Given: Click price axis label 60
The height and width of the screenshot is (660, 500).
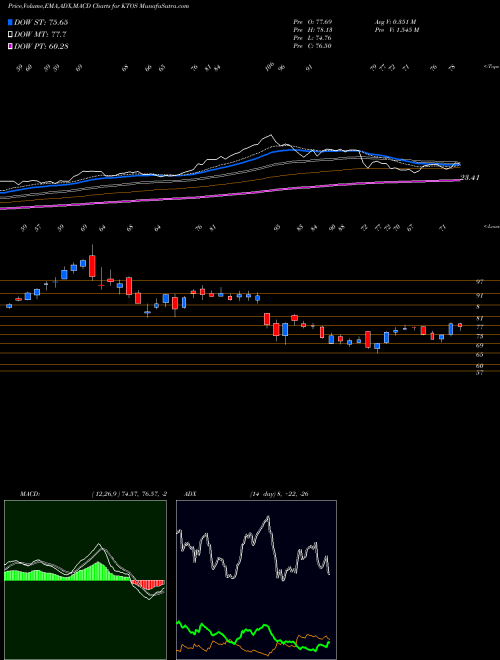Looking at the screenshot, I should click(x=479, y=366).
